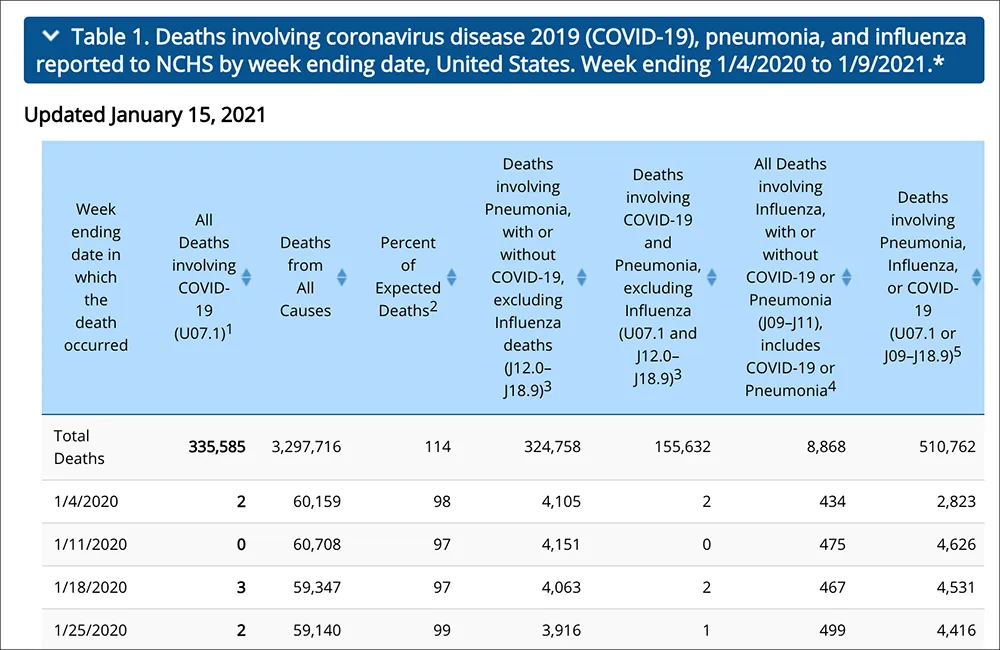Sort by Deaths from All Causes column

pyautogui.click(x=342, y=277)
